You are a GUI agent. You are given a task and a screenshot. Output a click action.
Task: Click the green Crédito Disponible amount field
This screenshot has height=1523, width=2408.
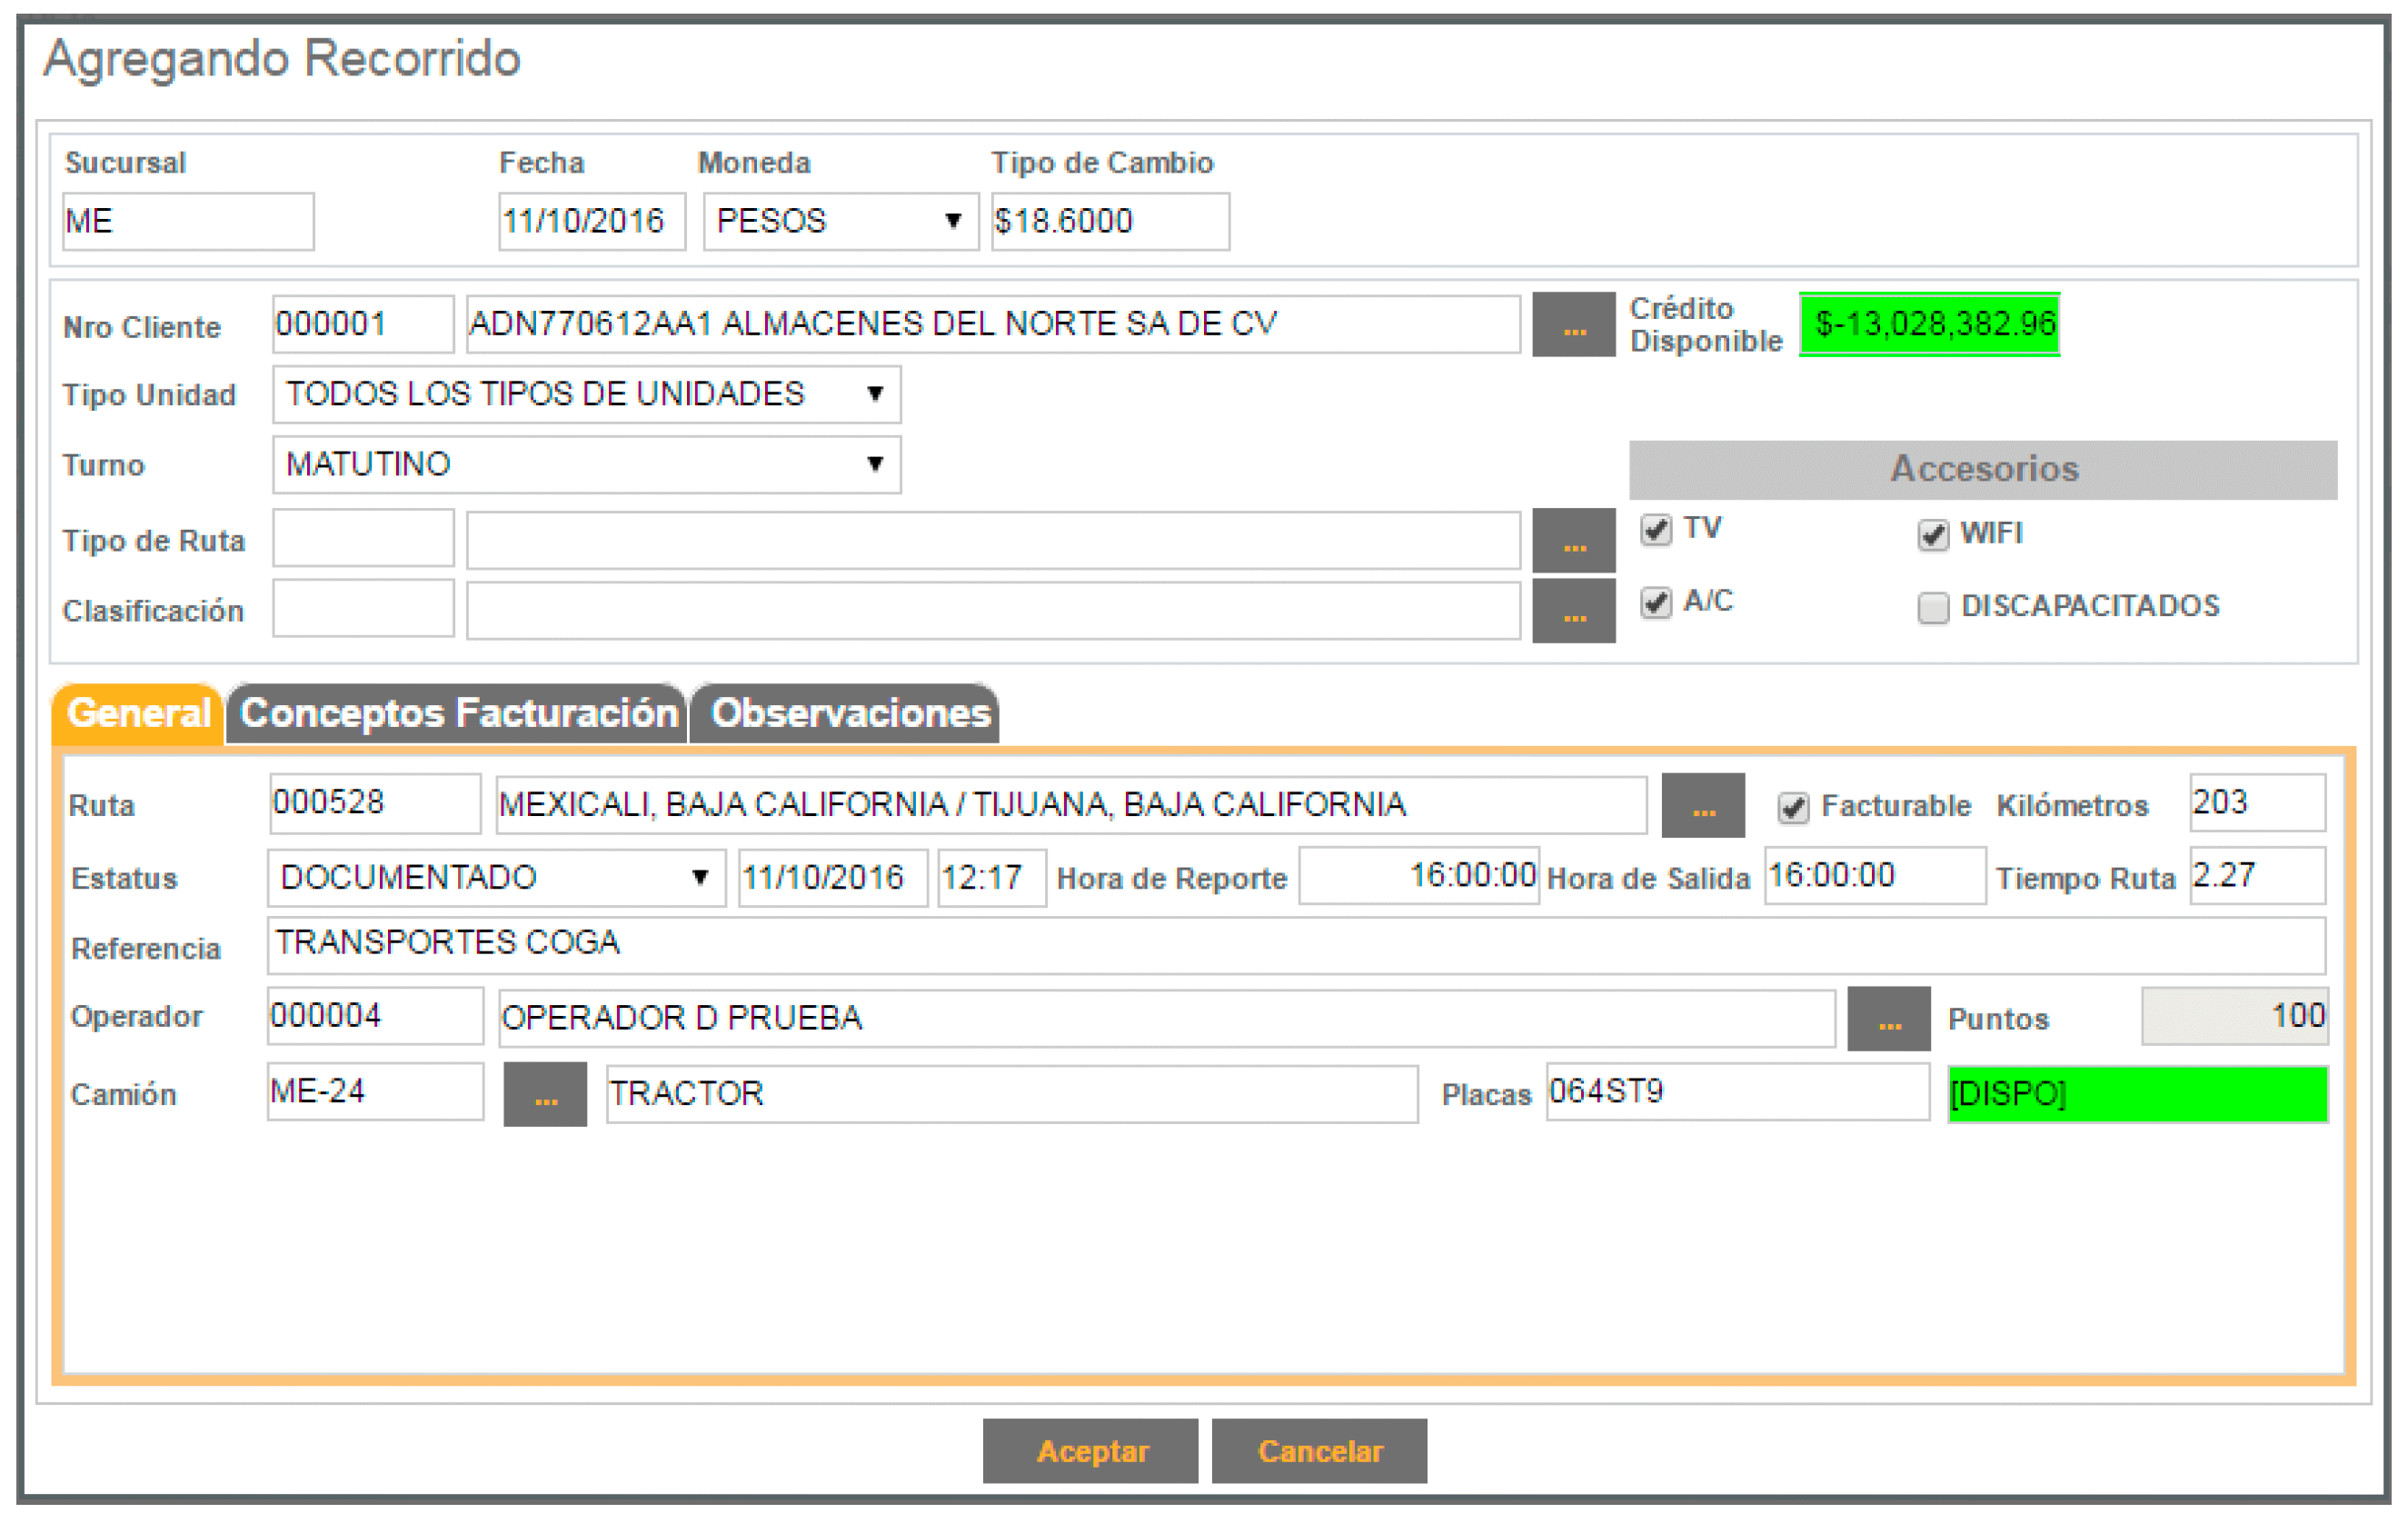(x=1929, y=324)
